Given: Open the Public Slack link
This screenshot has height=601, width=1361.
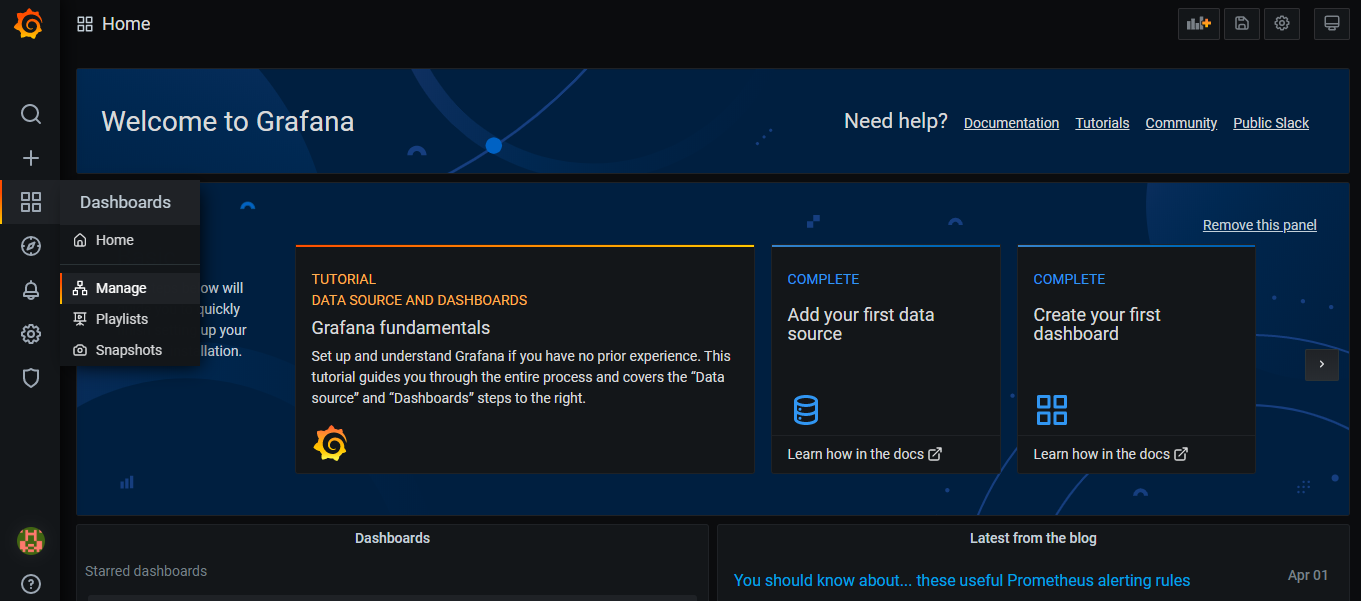Looking at the screenshot, I should (x=1271, y=123).
